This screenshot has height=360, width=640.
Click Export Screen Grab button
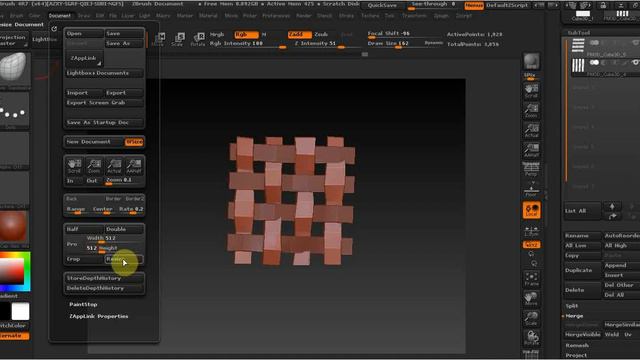point(104,103)
